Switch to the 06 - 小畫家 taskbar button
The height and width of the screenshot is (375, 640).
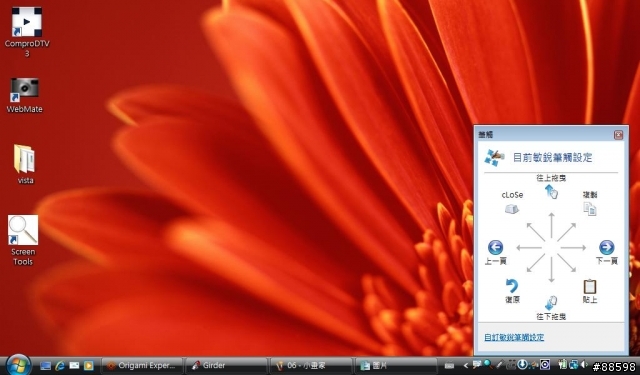311,365
